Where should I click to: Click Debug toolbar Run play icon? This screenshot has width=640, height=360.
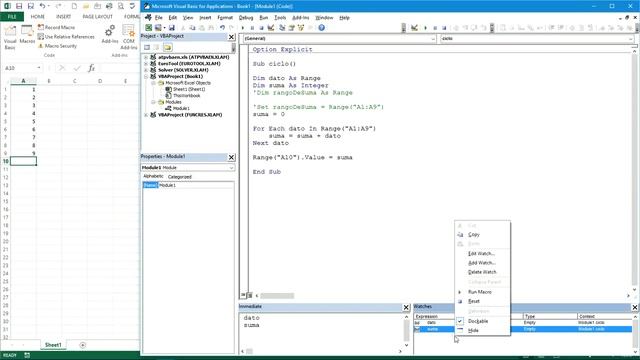pos(425,28)
